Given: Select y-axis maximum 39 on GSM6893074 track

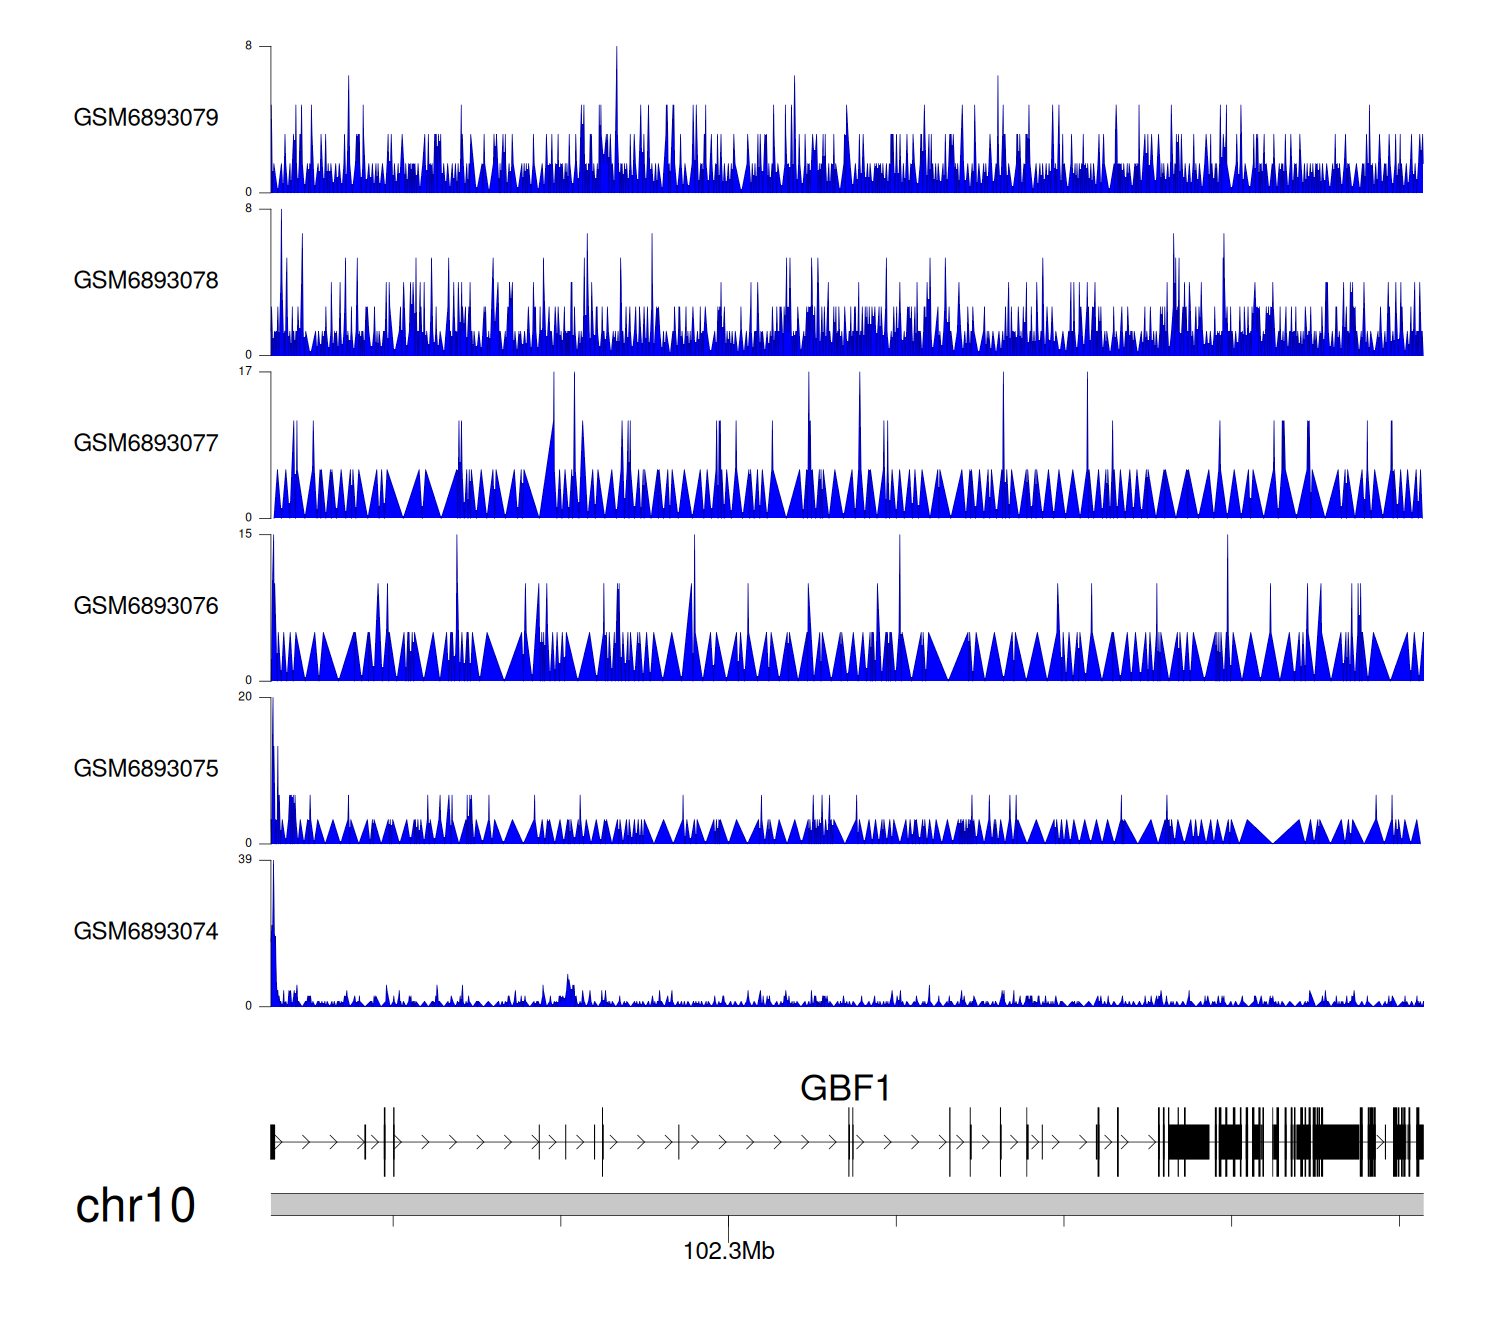Looking at the screenshot, I should coord(246,860).
